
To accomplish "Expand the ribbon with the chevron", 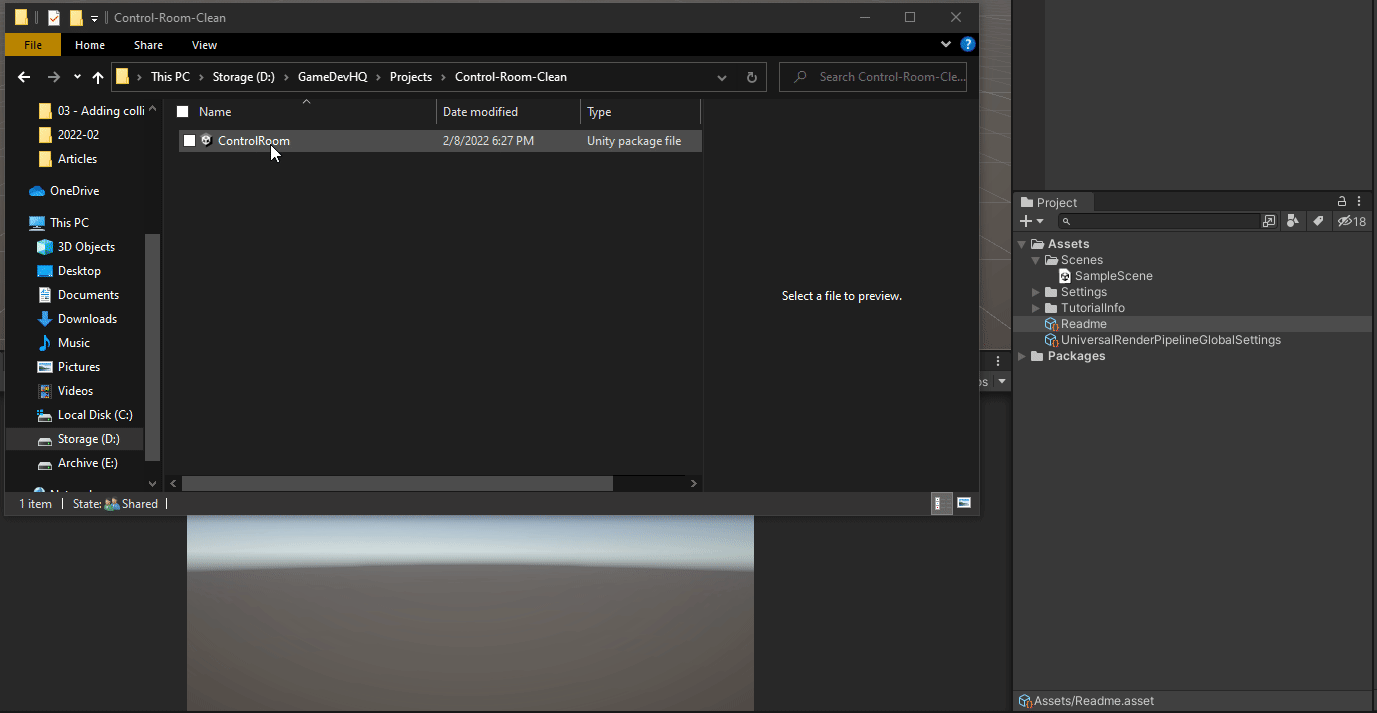I will click(x=946, y=45).
